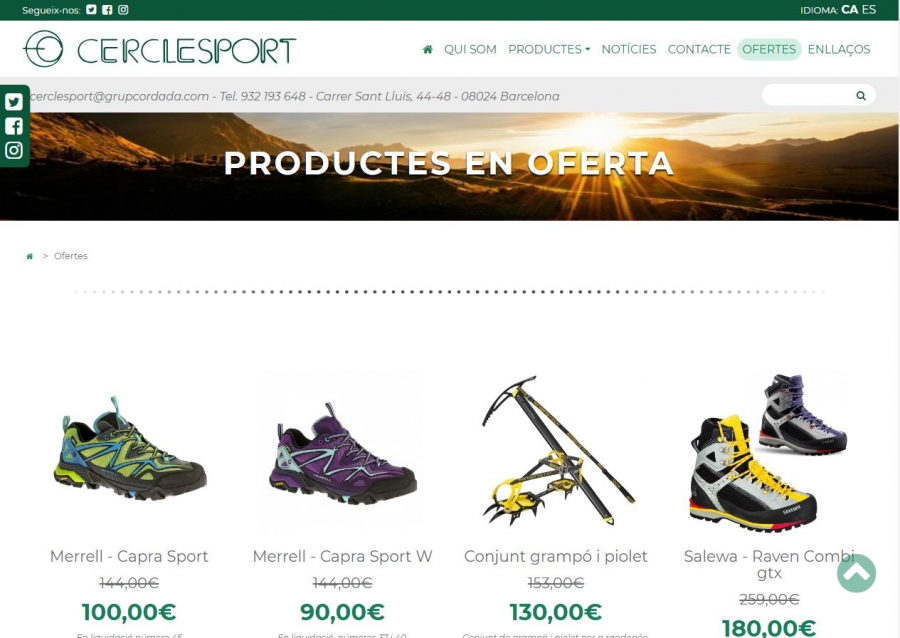Viewport: 900px width, 638px height.
Task: Click the Twitter icon in top bar
Action: (91, 10)
